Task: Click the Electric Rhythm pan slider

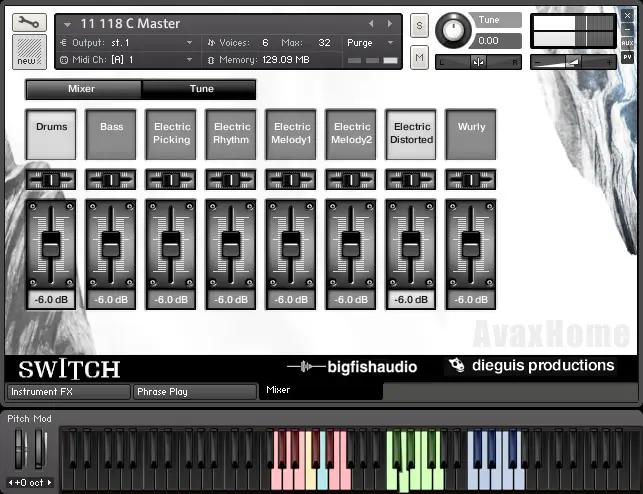Action: [231, 180]
